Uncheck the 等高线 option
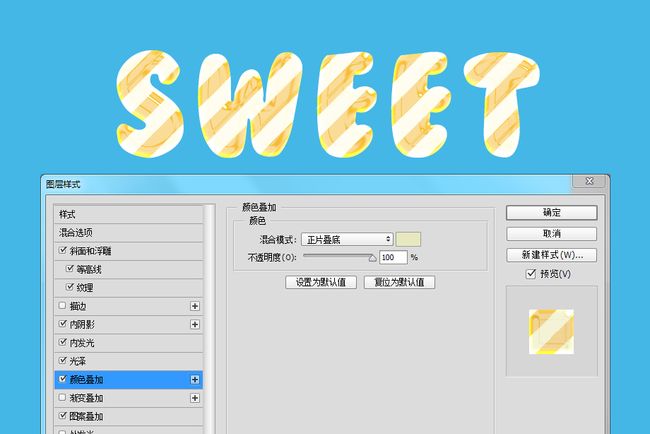The width and height of the screenshot is (650, 434). click(x=70, y=269)
